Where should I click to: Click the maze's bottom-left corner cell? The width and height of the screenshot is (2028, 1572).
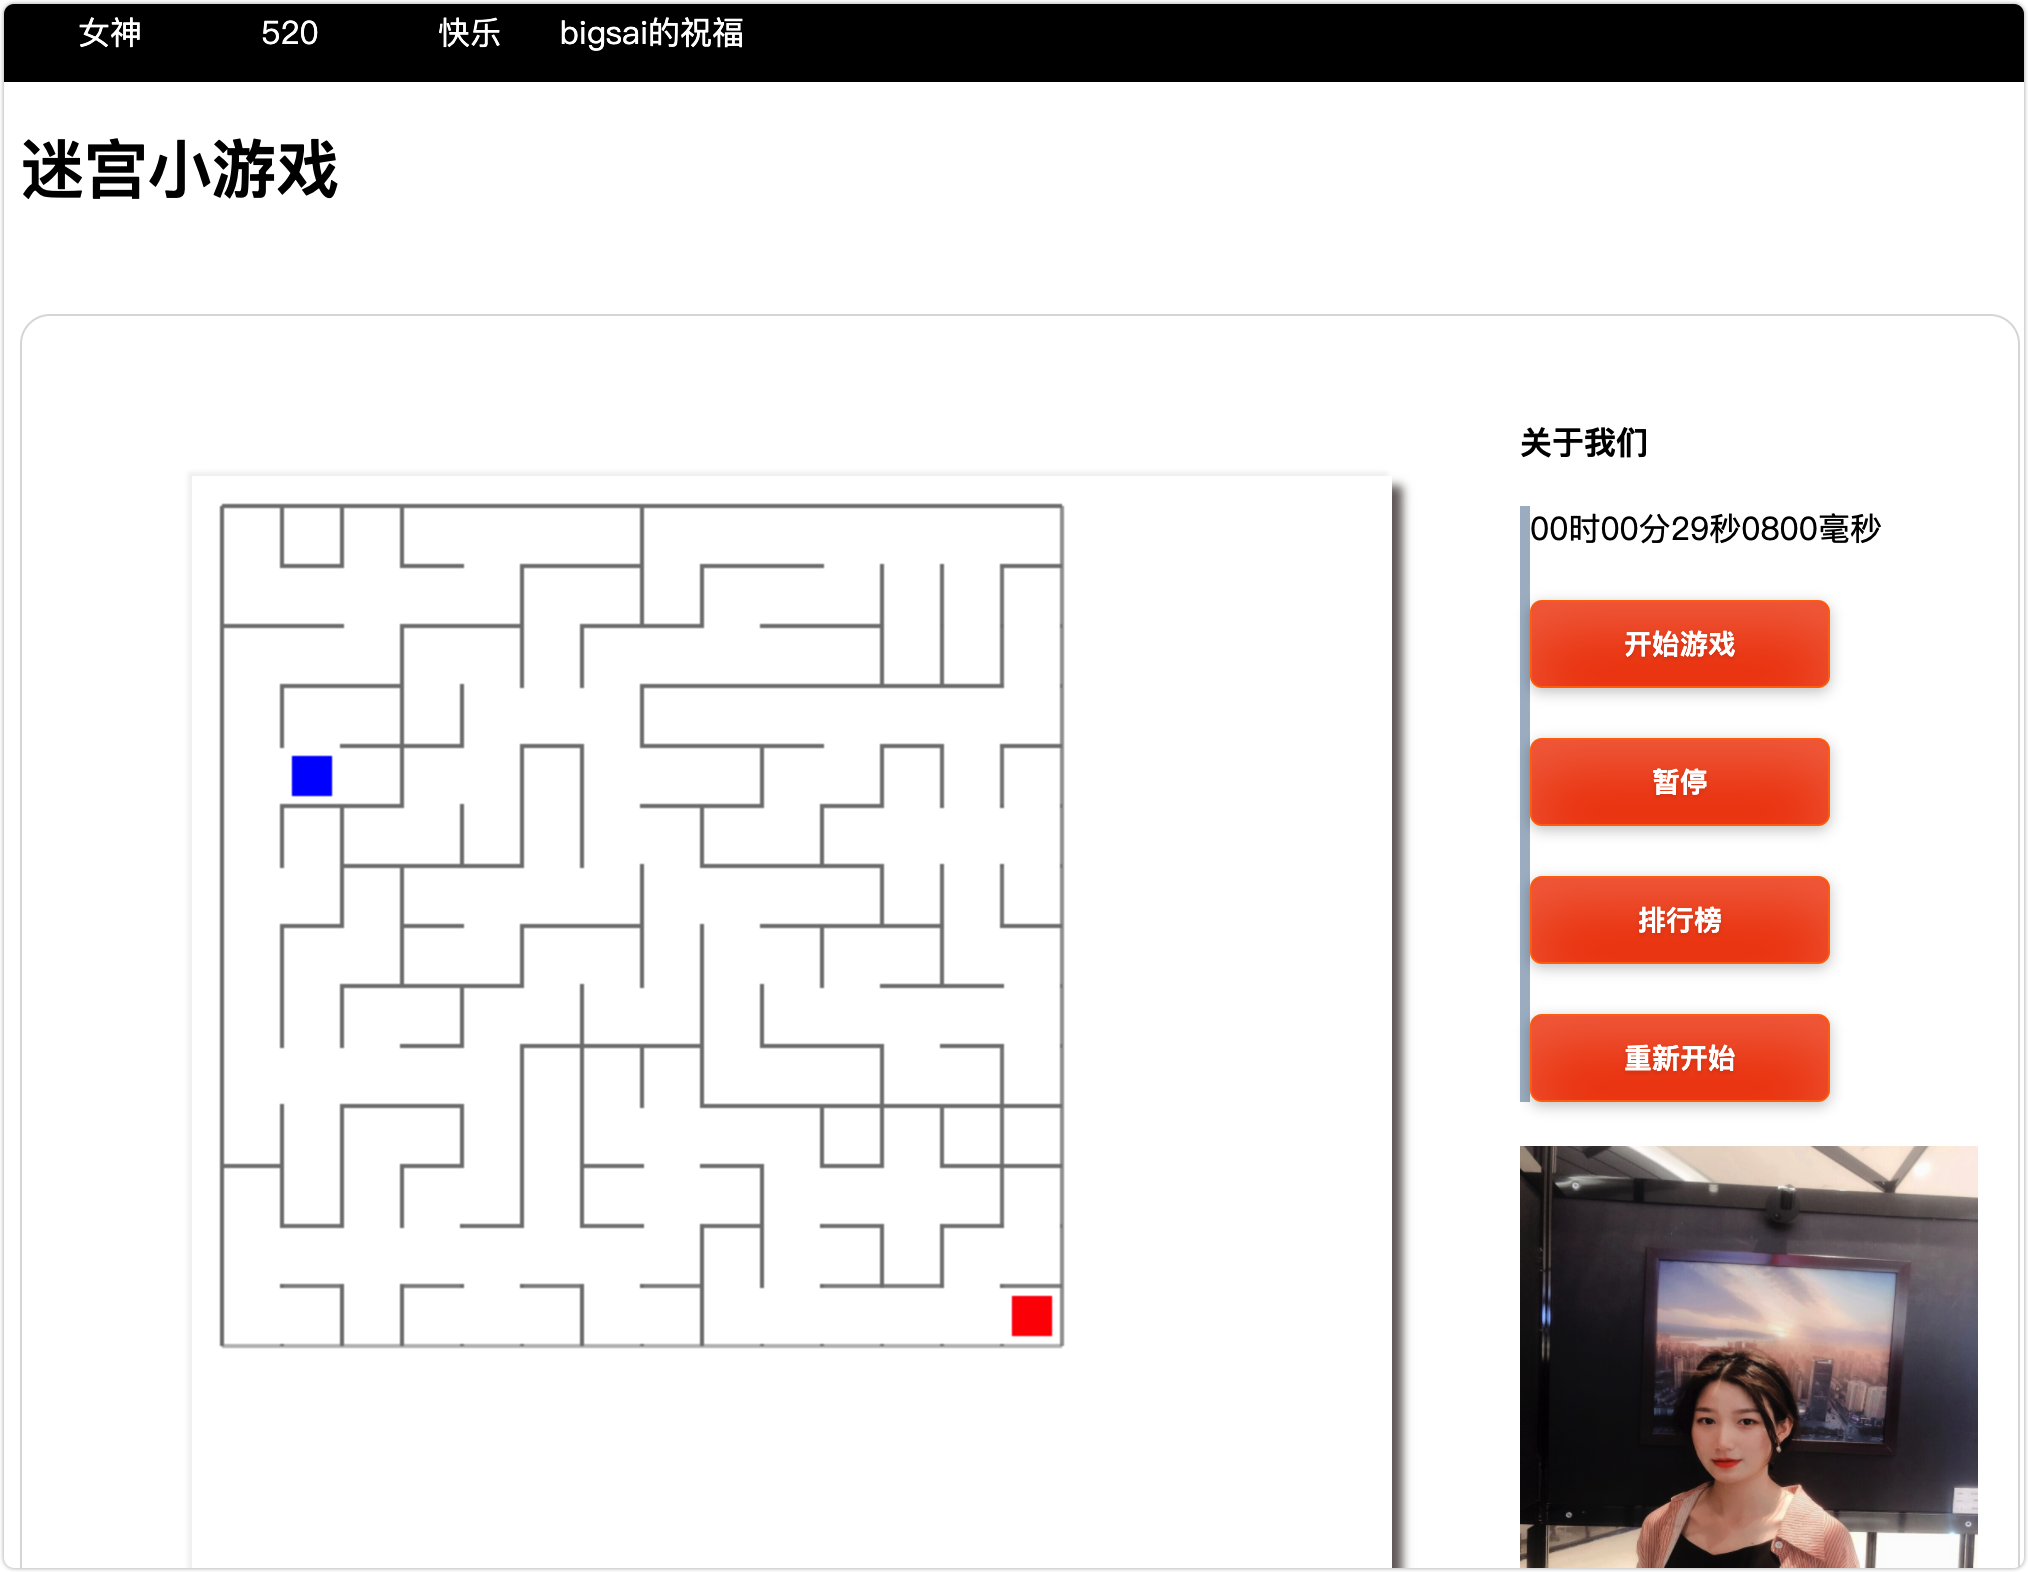click(x=252, y=1316)
